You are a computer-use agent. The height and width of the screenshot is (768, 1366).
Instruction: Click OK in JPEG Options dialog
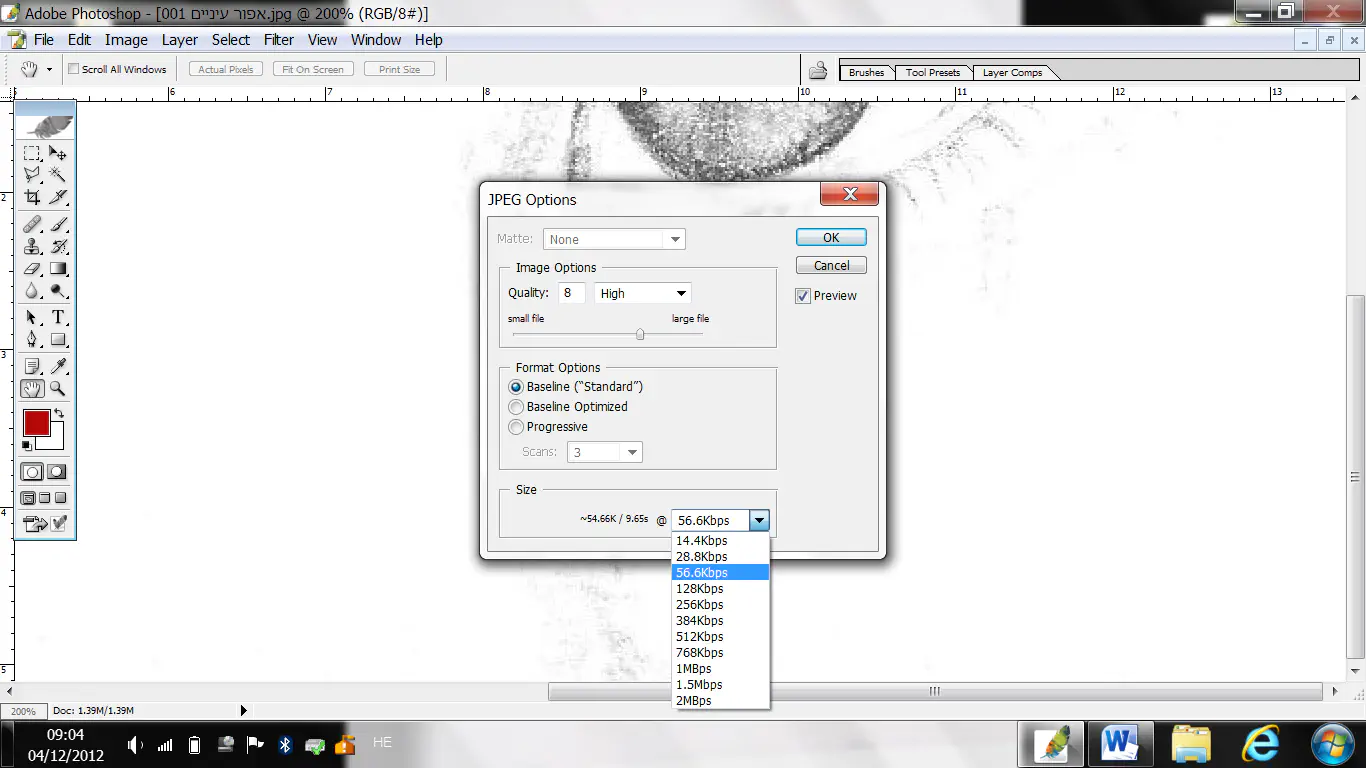pyautogui.click(x=831, y=238)
